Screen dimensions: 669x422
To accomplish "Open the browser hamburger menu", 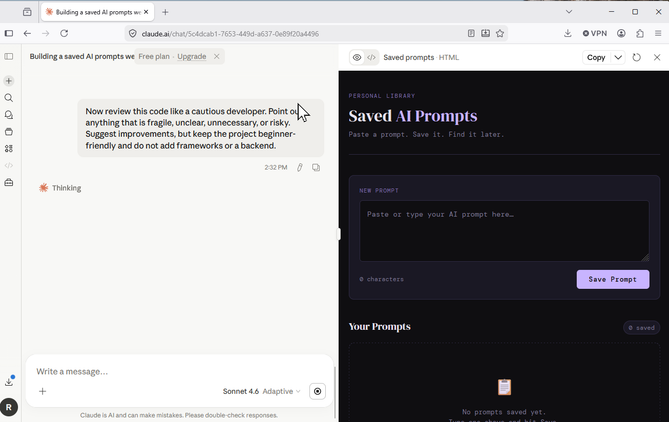I will (658, 33).
